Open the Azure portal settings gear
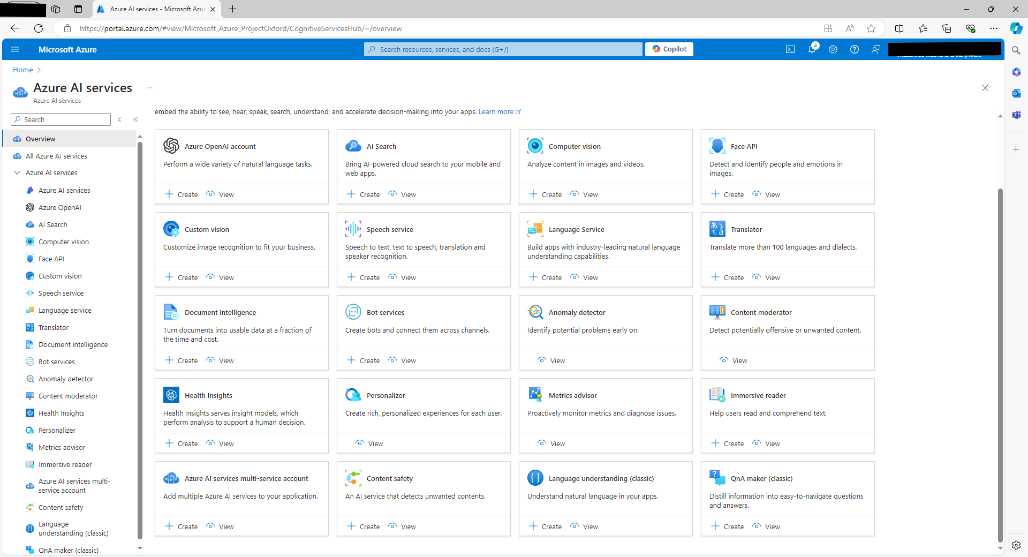Viewport: 1028px width, 557px height. click(x=833, y=49)
